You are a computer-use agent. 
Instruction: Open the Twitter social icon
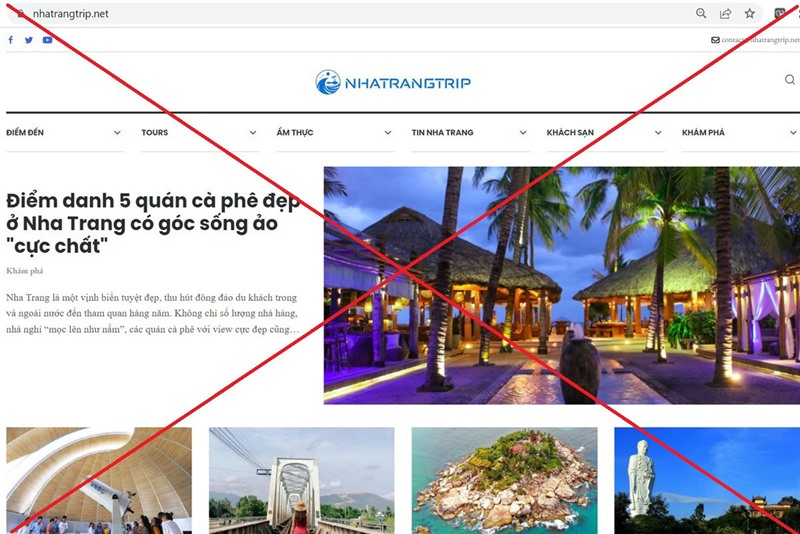tap(29, 40)
